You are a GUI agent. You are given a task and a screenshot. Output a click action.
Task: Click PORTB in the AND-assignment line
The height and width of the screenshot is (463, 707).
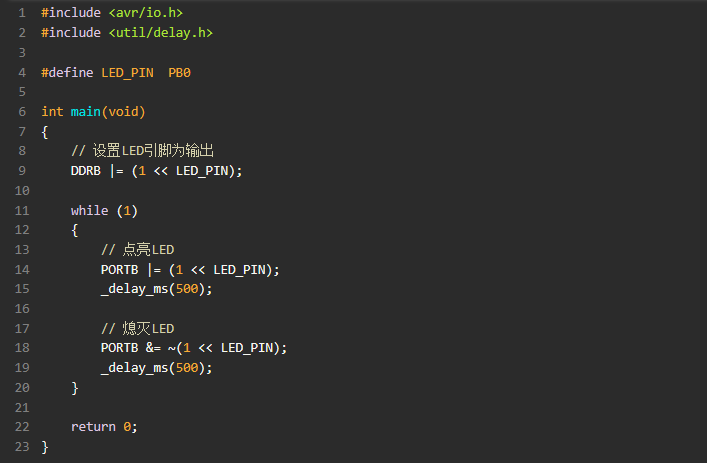[119, 348]
